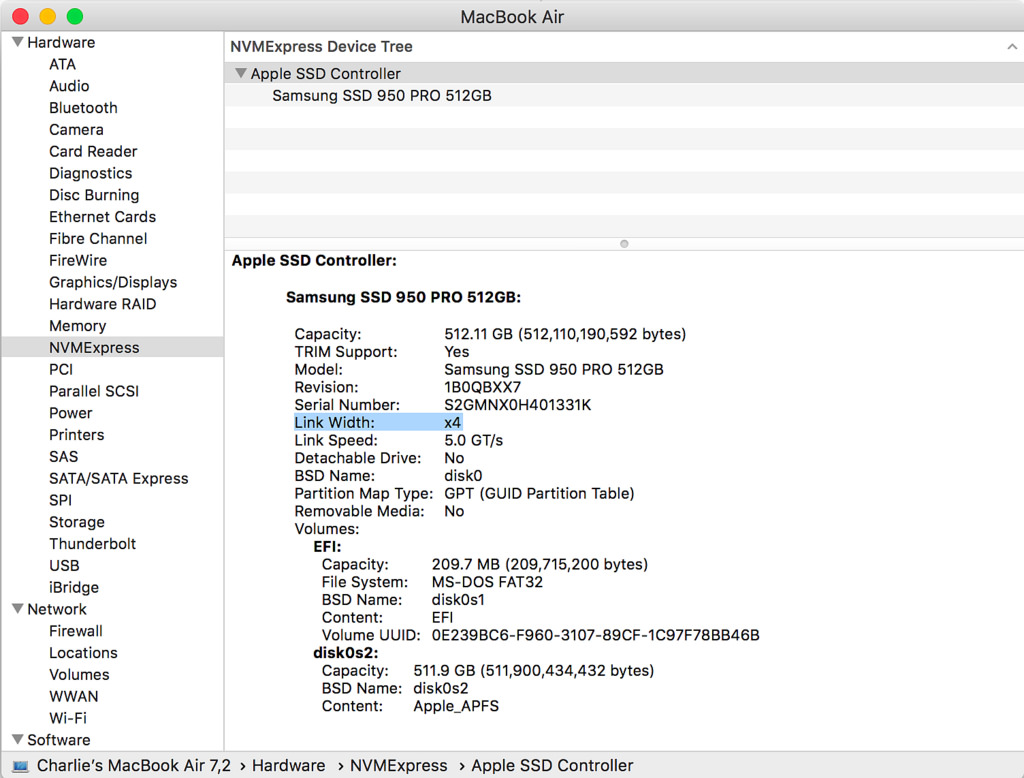The height and width of the screenshot is (778, 1024).
Task: Click the Serial Number S2GMNX0H401331K value
Action: 518,404
